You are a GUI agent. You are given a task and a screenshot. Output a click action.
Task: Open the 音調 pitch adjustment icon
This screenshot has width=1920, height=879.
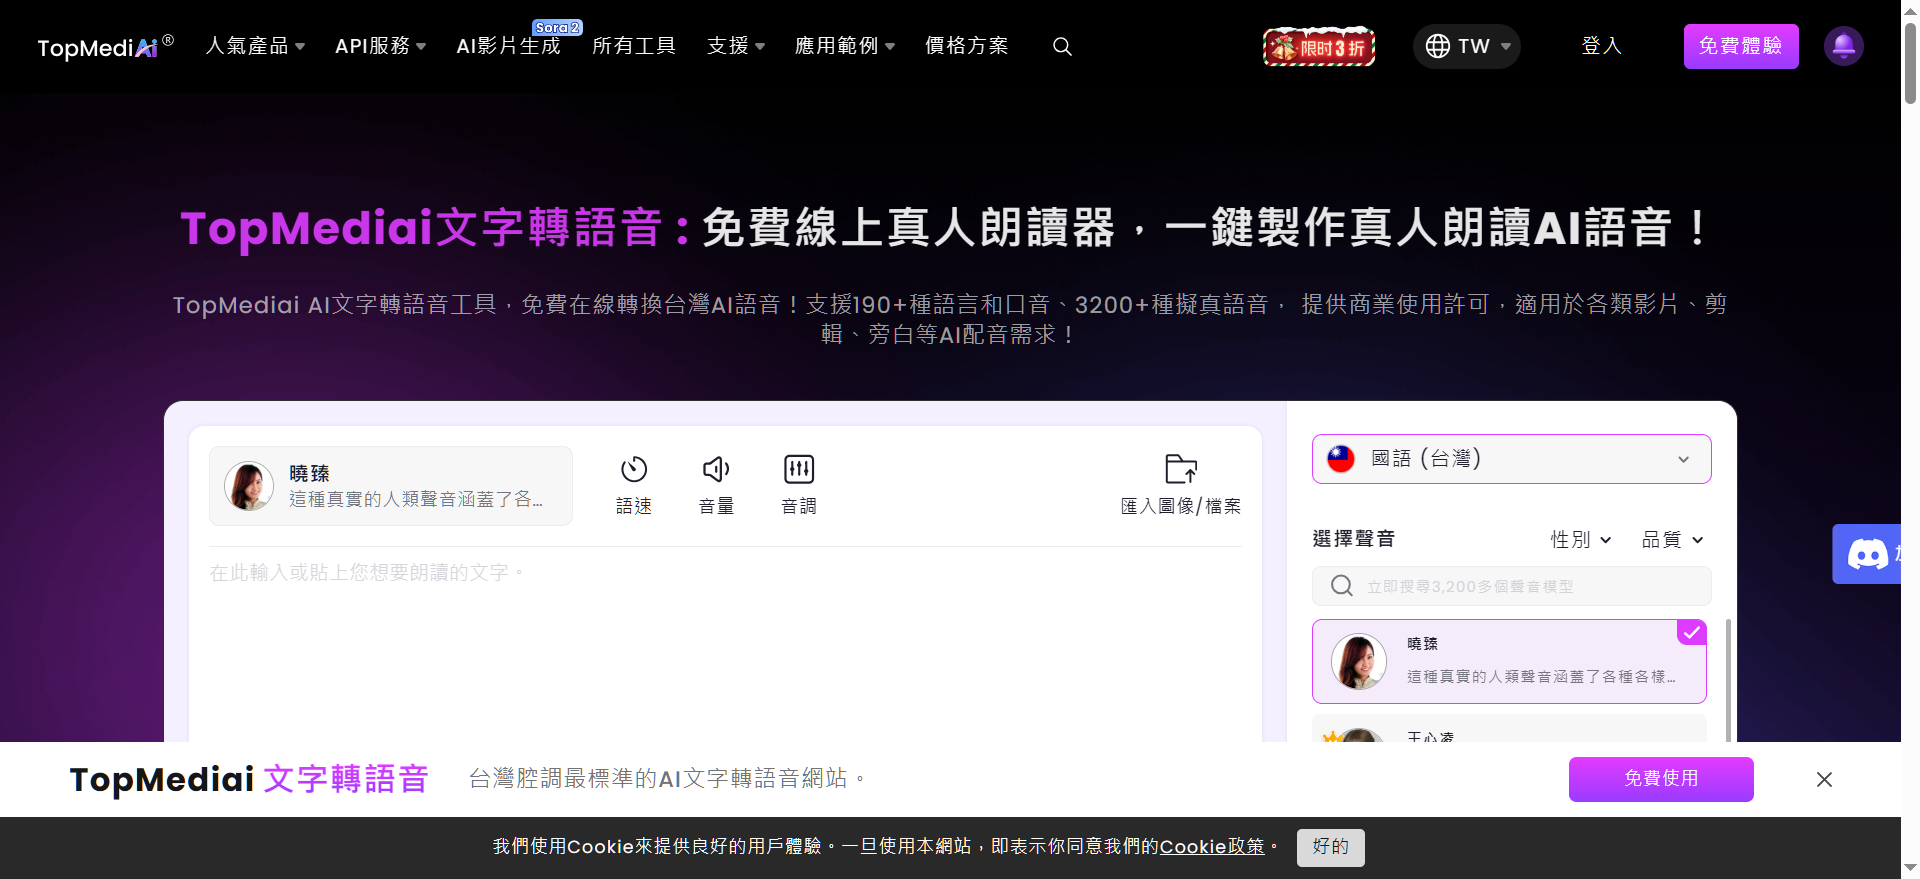click(x=799, y=470)
